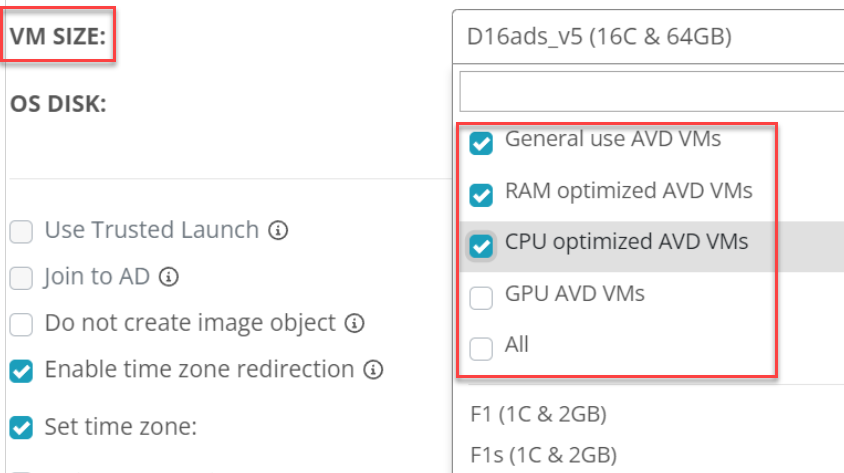
Task: Enable the GPU AVD VMs filter
Action: [481, 298]
